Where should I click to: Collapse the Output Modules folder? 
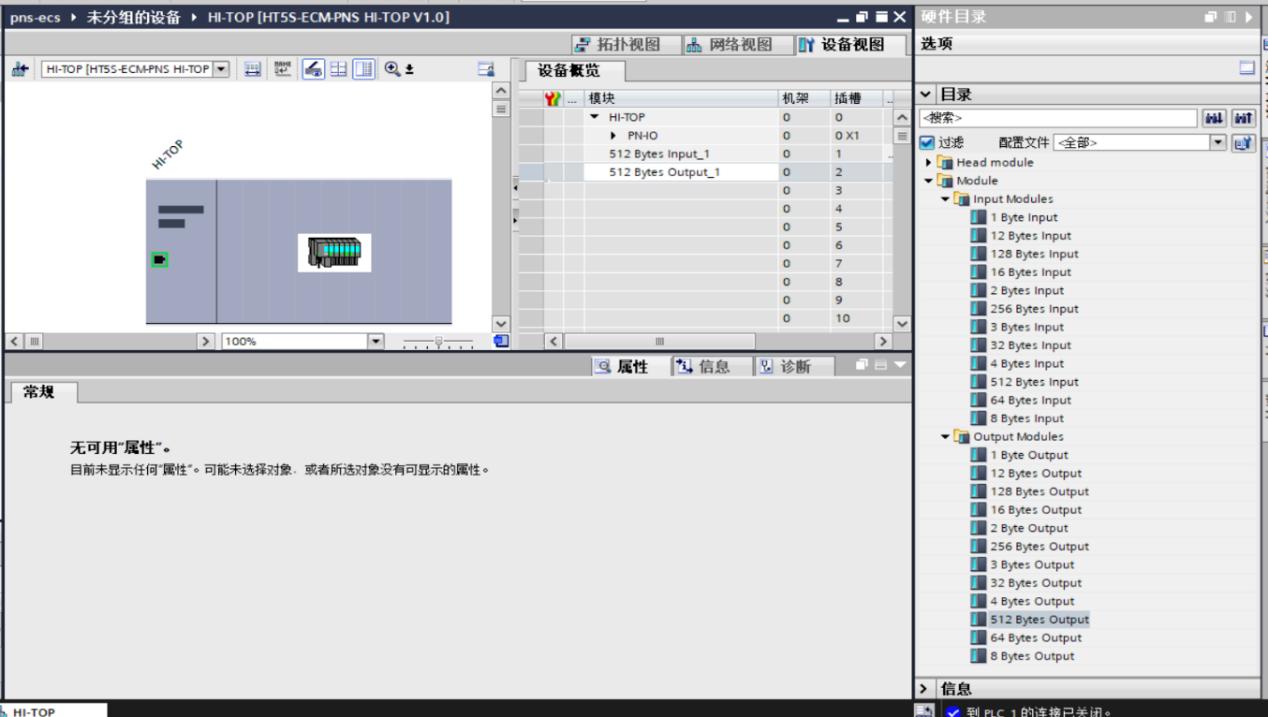click(945, 437)
